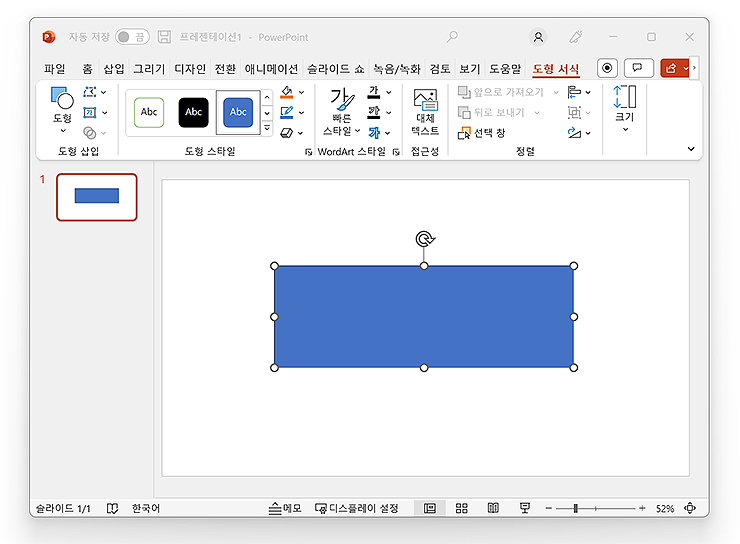The height and width of the screenshot is (544, 740).
Task: Click the blue rectangle shape on slide
Action: (424, 317)
